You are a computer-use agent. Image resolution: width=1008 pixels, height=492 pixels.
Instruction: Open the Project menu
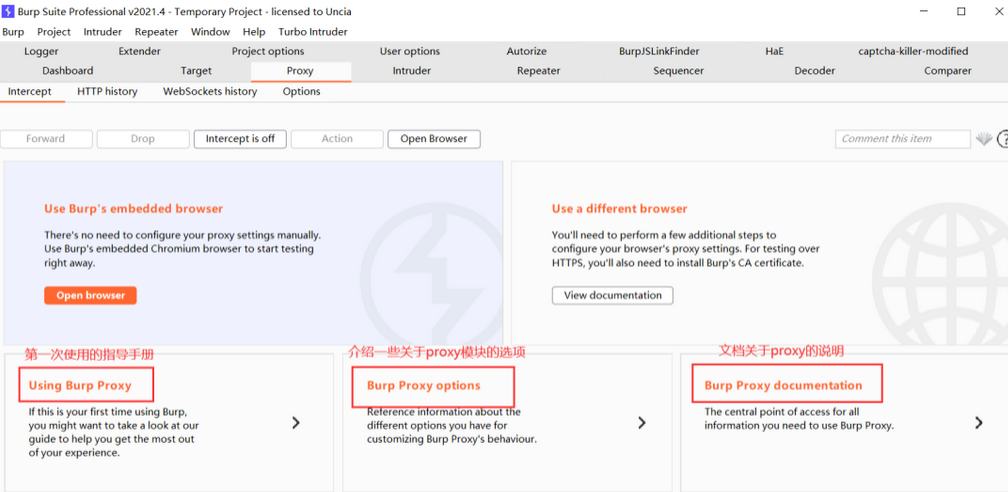tap(54, 32)
